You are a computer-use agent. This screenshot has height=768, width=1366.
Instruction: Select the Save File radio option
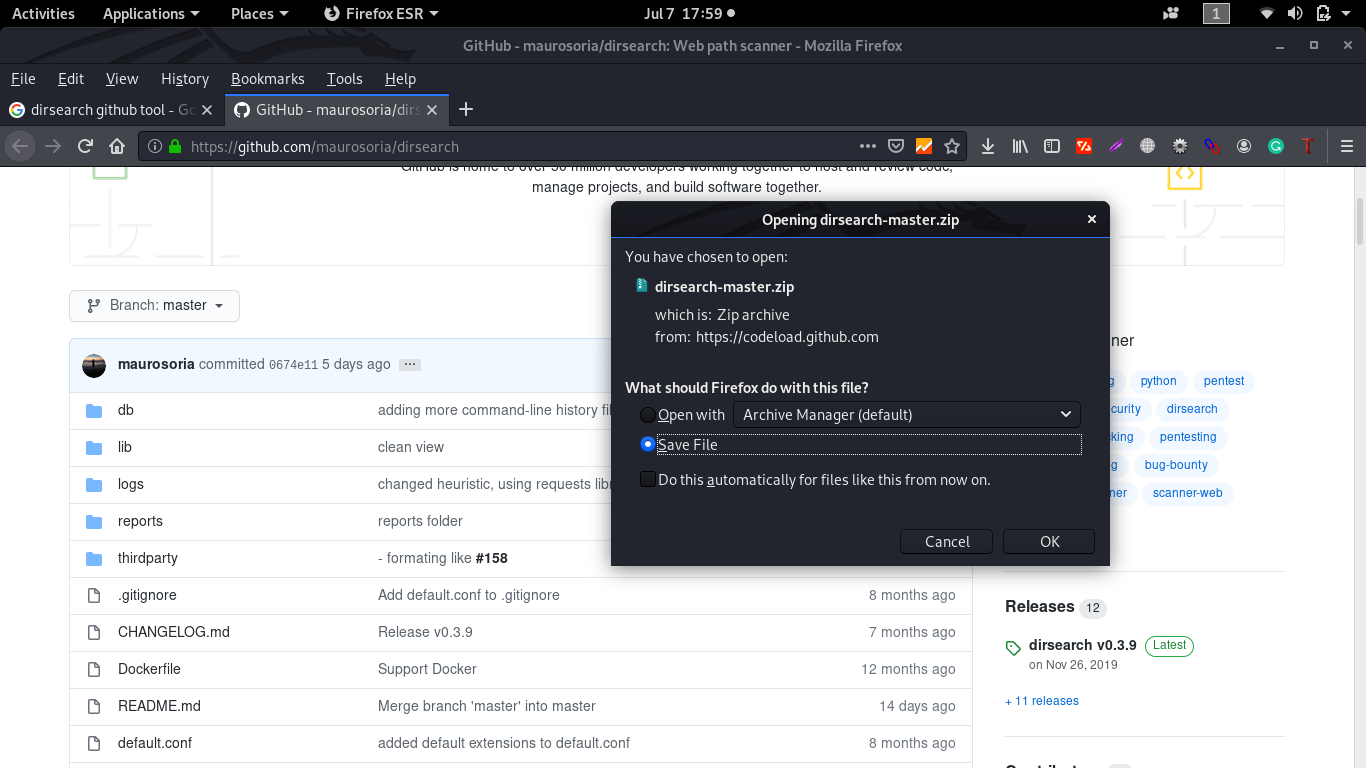648,444
